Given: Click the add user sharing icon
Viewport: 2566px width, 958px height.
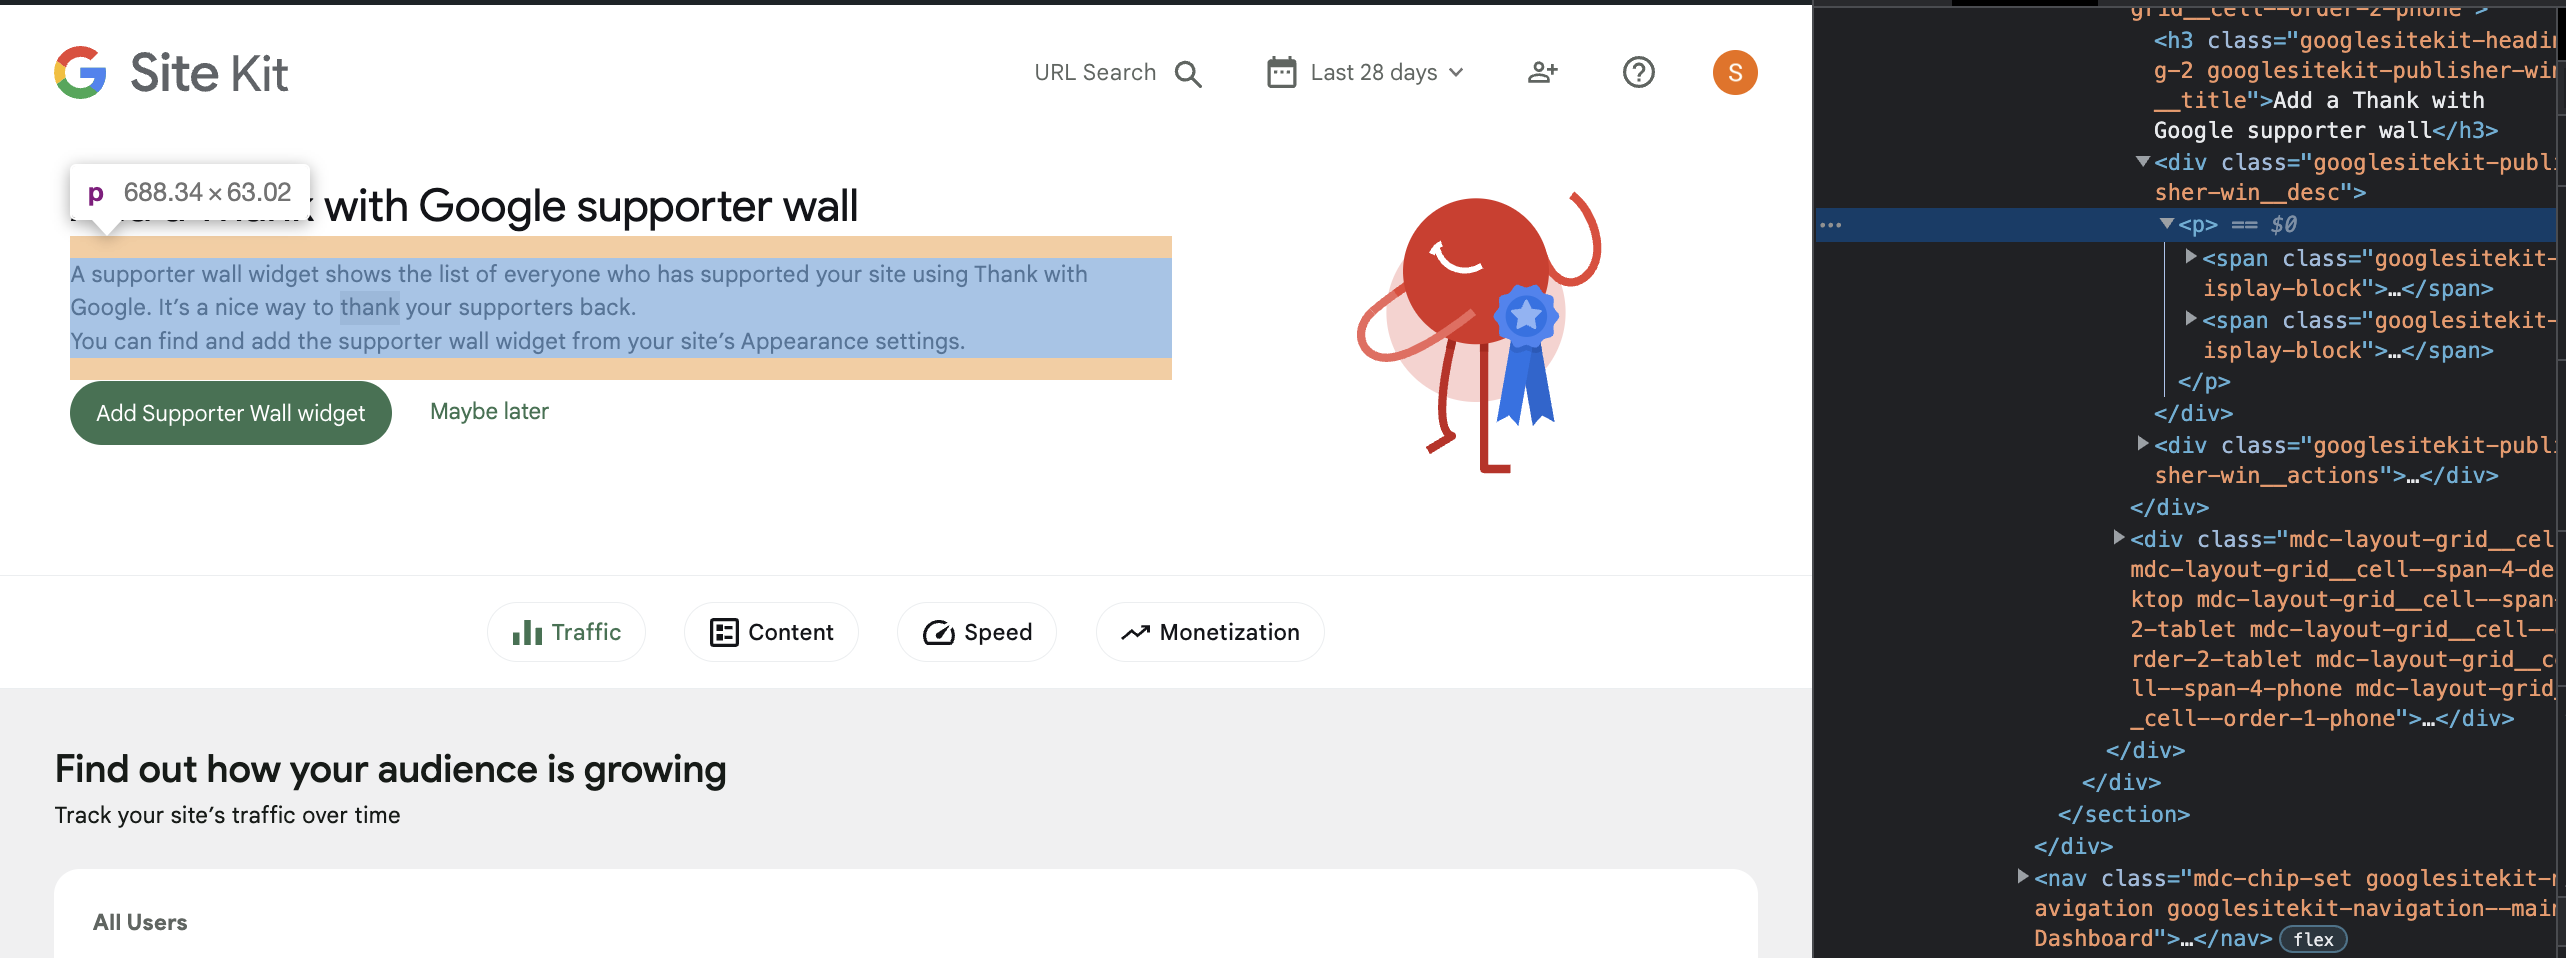Looking at the screenshot, I should pyautogui.click(x=1542, y=72).
